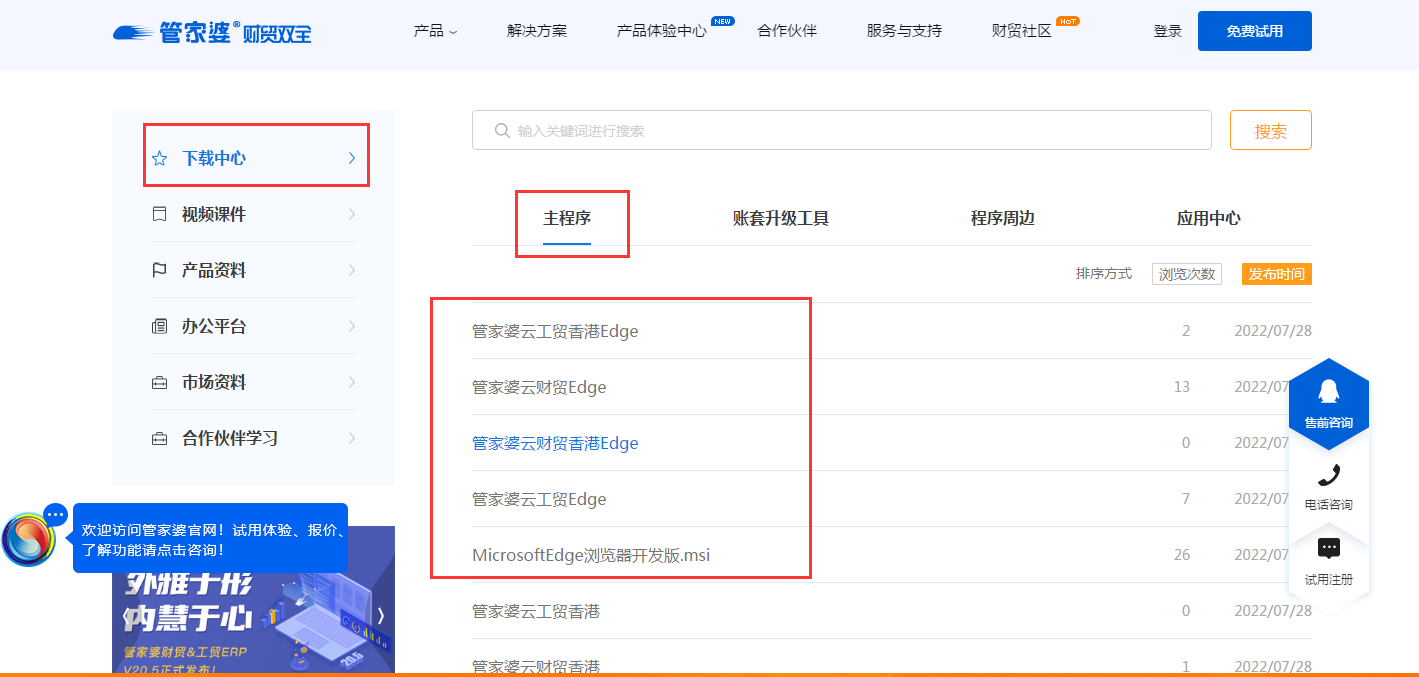Click the three-dot bubble above assistant avatar
Viewport: 1419px width, 677px height.
(x=56, y=514)
